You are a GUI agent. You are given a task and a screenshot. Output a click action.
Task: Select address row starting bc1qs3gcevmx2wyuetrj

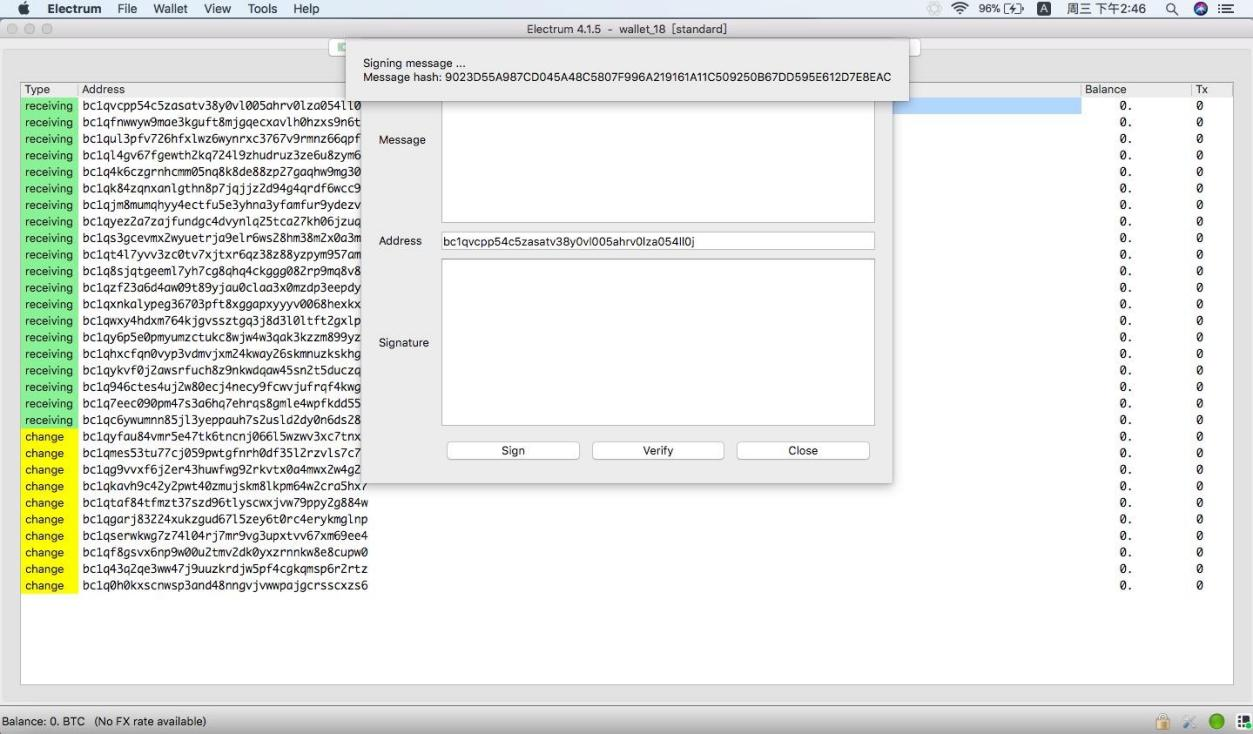[x=221, y=238]
